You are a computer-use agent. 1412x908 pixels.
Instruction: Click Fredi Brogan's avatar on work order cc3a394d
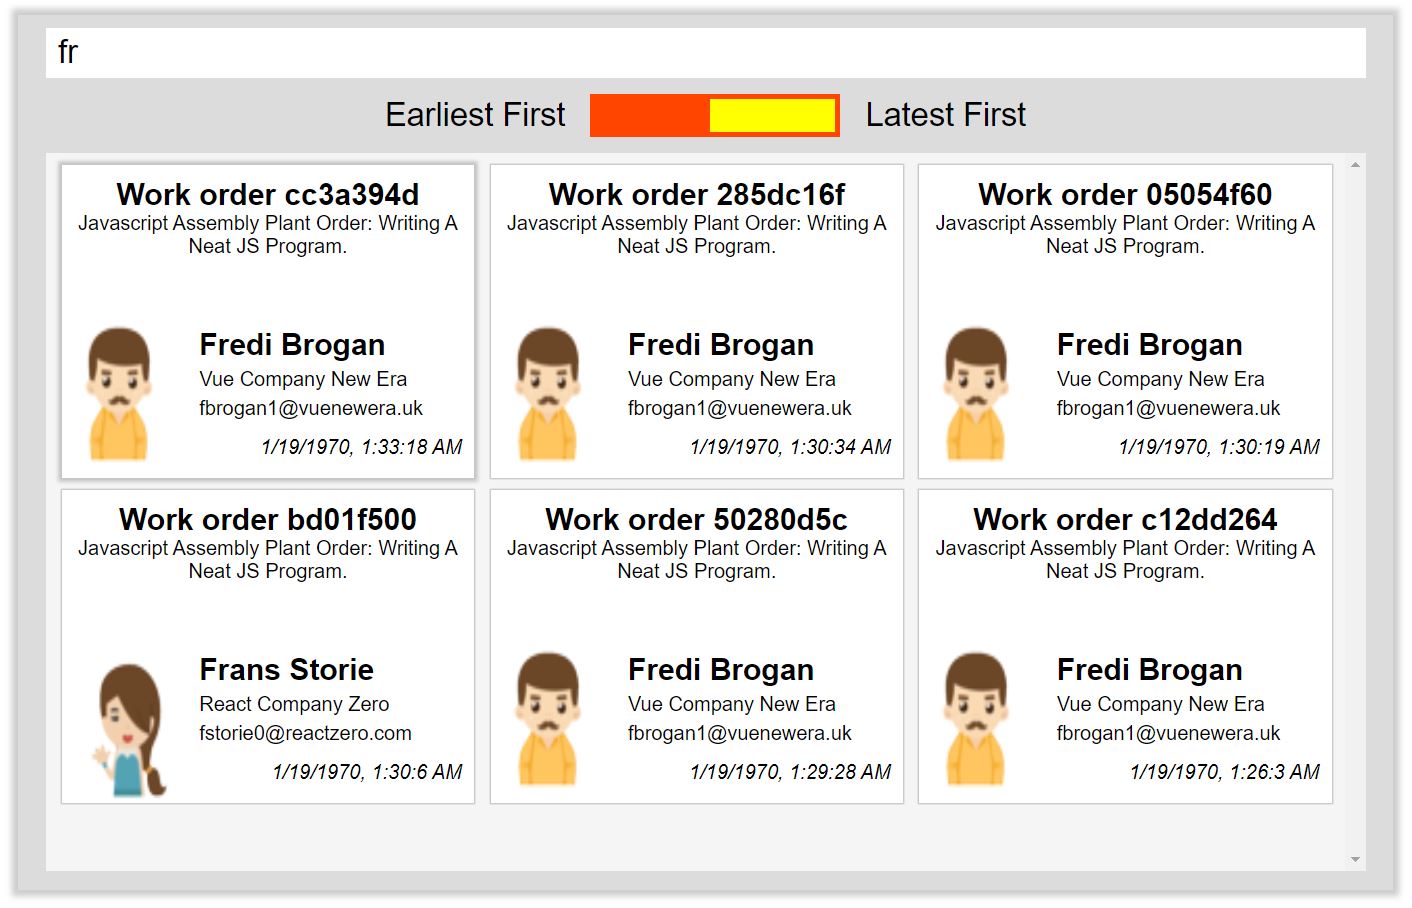(x=117, y=392)
